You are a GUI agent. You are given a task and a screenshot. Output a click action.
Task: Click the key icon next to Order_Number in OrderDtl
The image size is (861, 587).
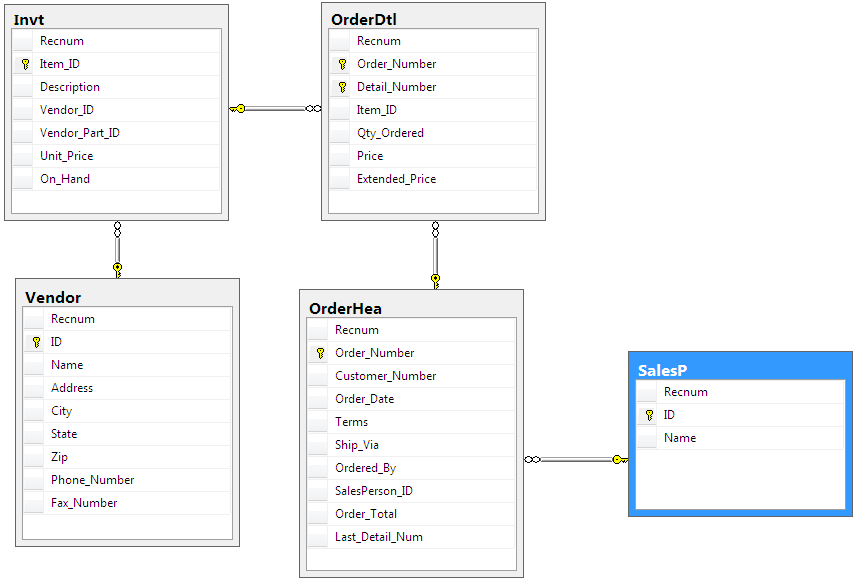342,64
